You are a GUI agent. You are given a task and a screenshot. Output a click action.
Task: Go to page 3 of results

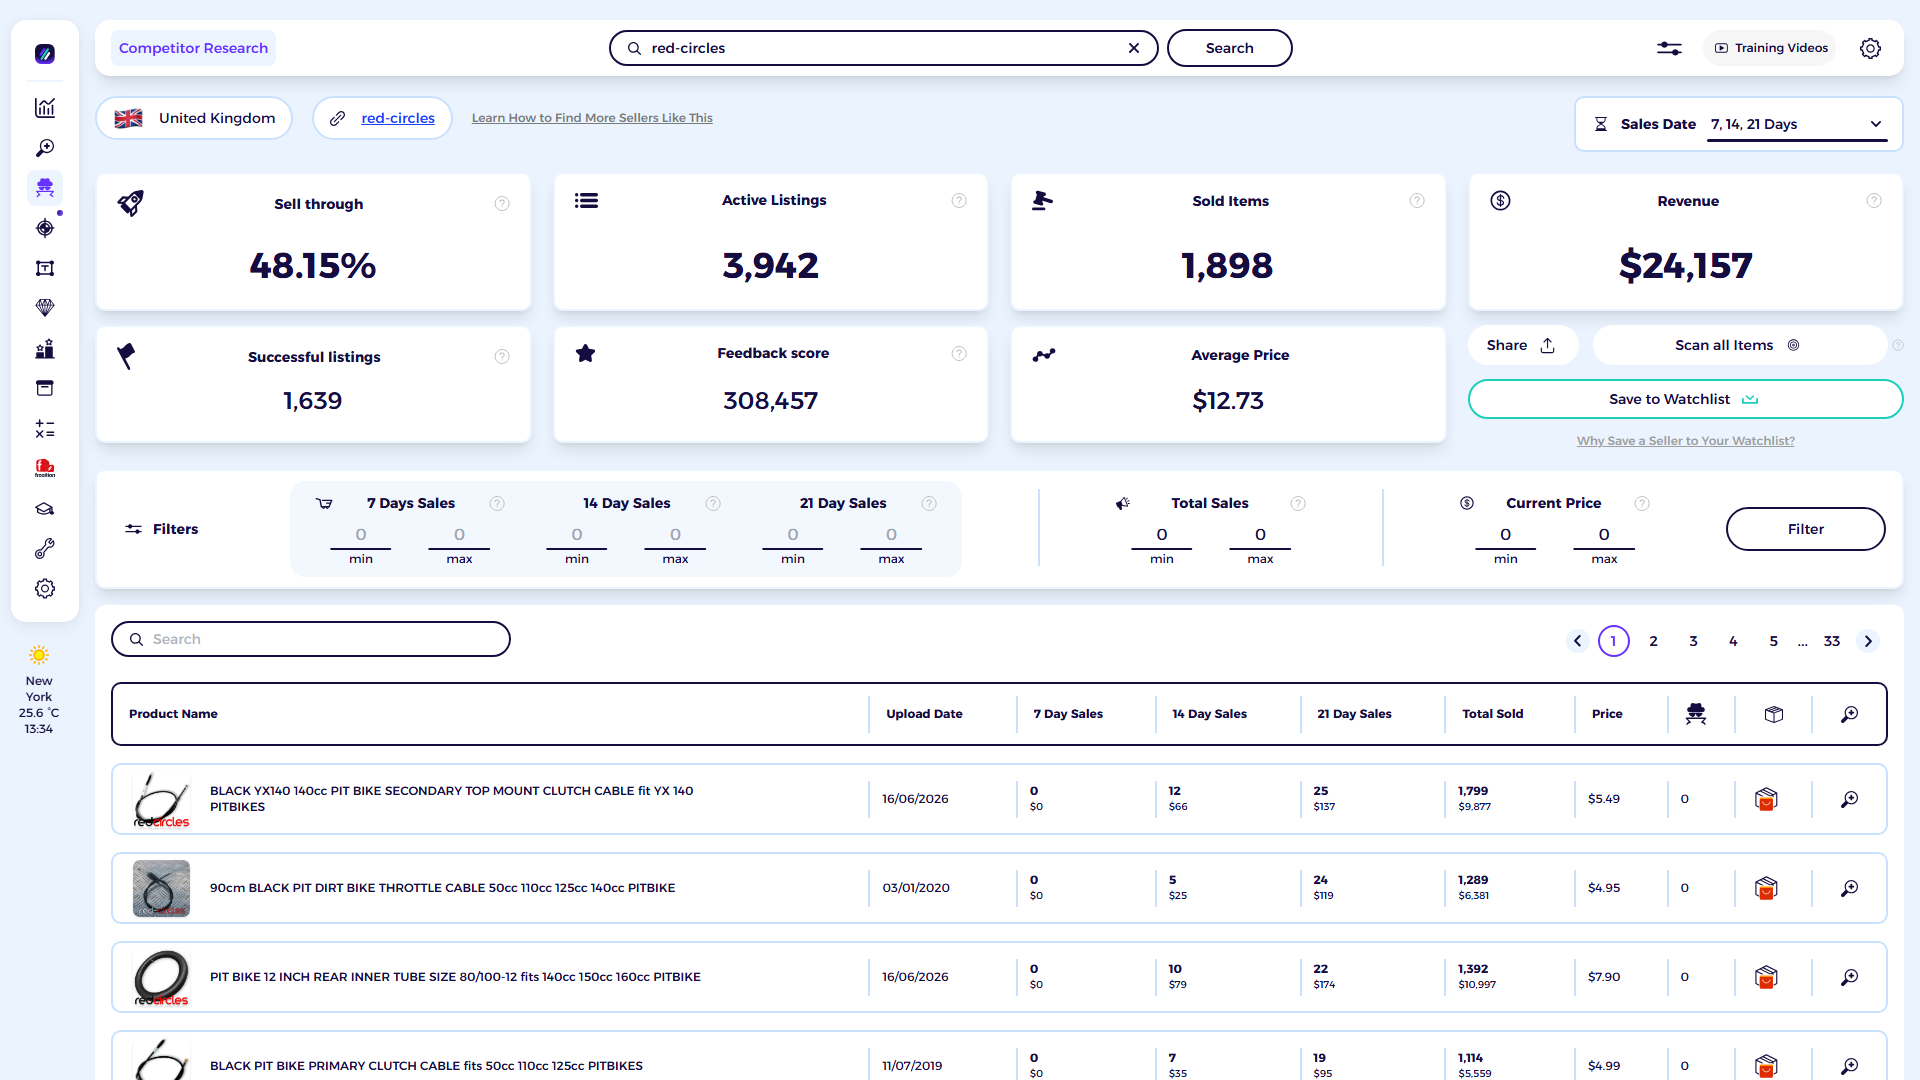[x=1694, y=641]
